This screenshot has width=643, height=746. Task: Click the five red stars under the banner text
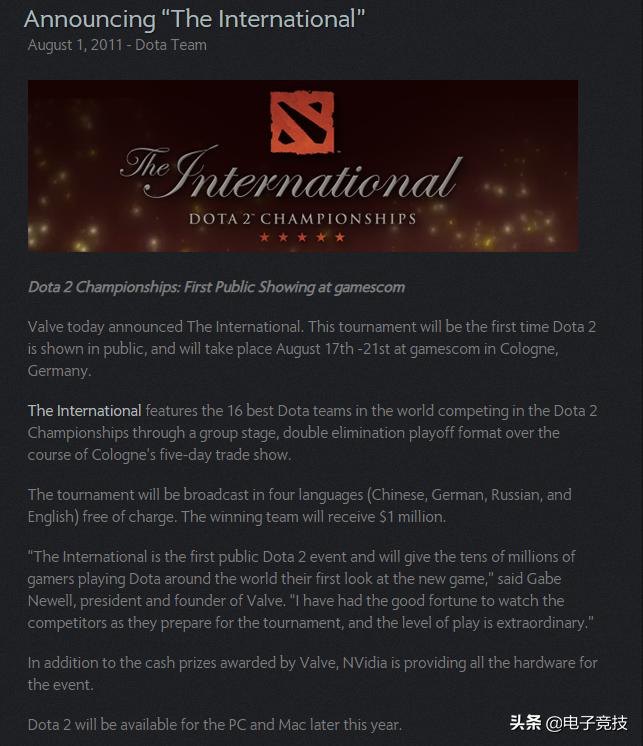coord(302,238)
